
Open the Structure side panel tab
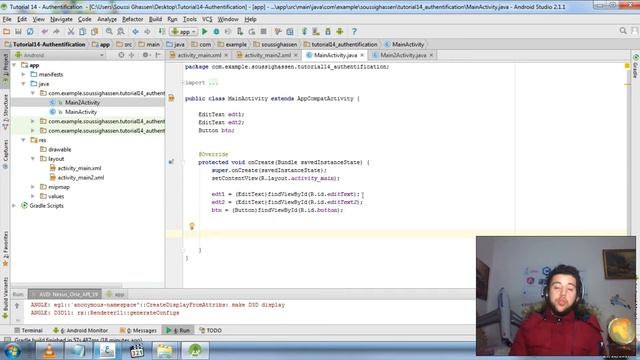(x=5, y=112)
